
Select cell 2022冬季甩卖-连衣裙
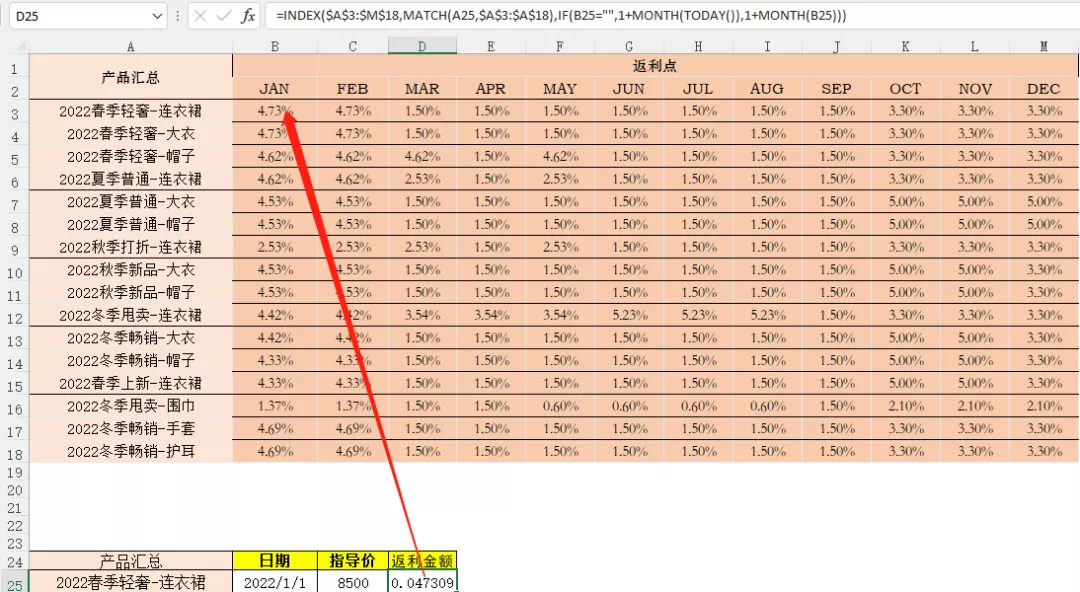[130, 315]
